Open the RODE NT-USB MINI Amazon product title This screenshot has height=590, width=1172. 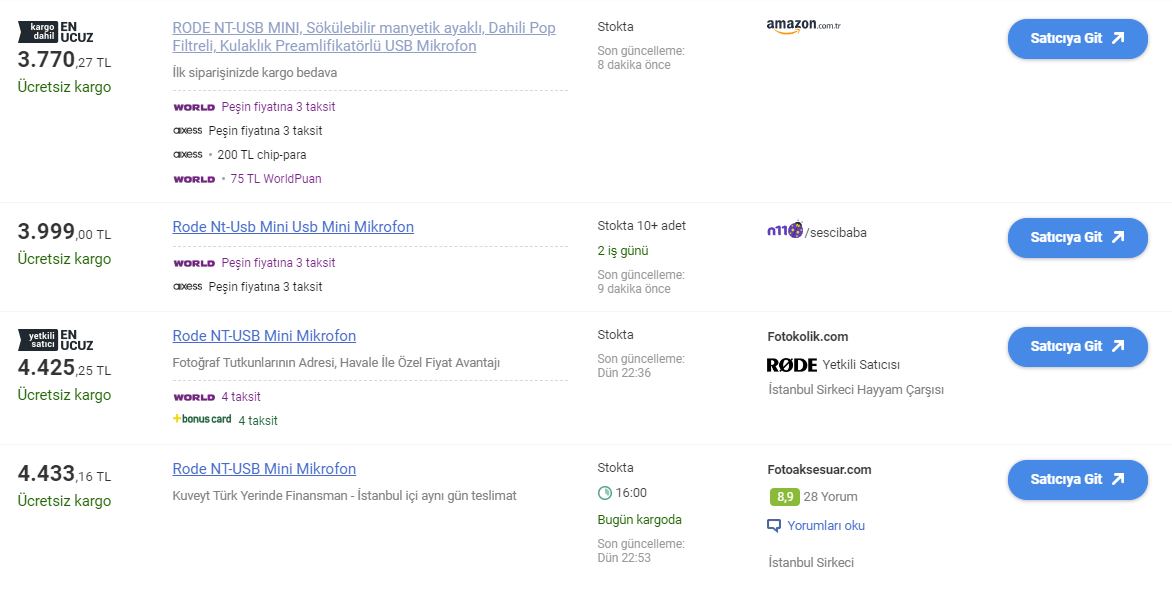point(364,37)
